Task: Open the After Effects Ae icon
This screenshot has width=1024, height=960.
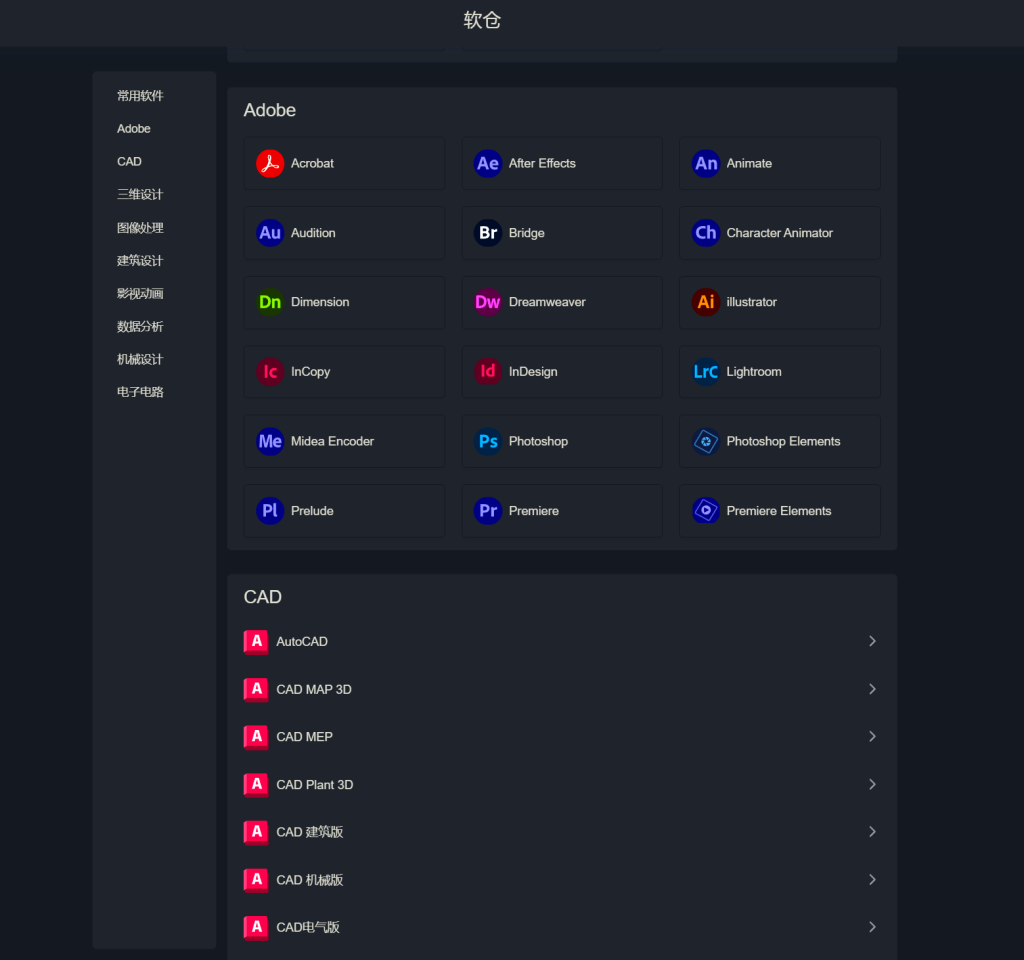Action: [x=488, y=163]
